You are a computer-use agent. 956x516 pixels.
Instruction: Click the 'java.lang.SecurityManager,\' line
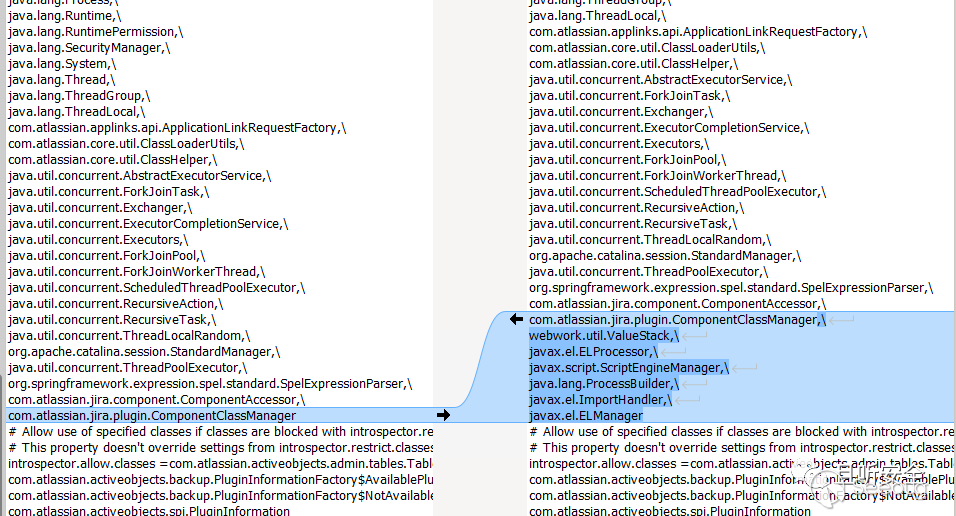pos(89,48)
